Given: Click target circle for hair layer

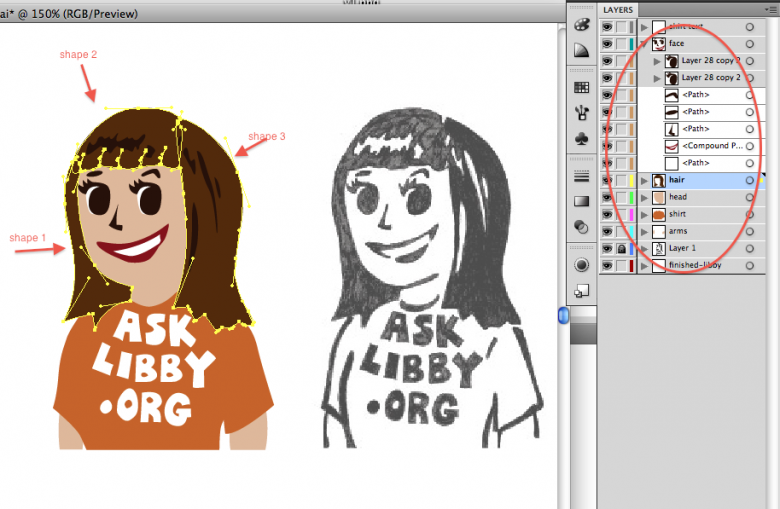Looking at the screenshot, I should pyautogui.click(x=750, y=181).
